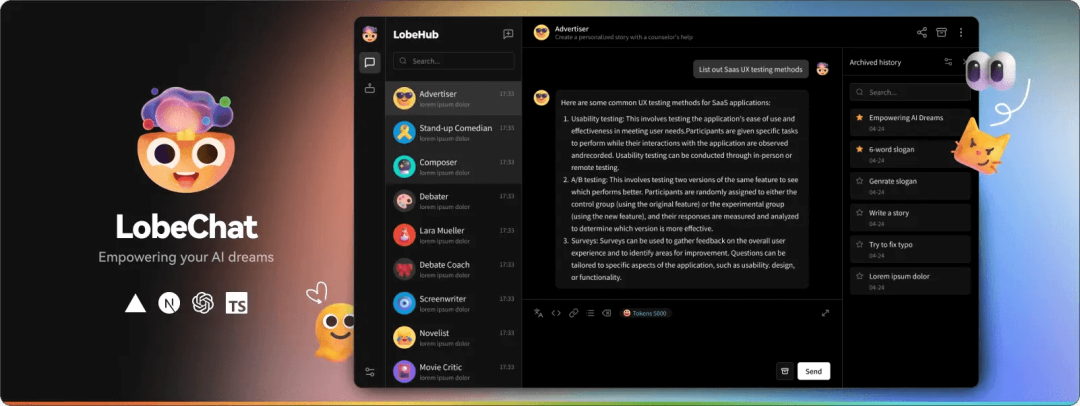Click the Archived history panel title
This screenshot has height=406, width=1080.
coord(875,62)
